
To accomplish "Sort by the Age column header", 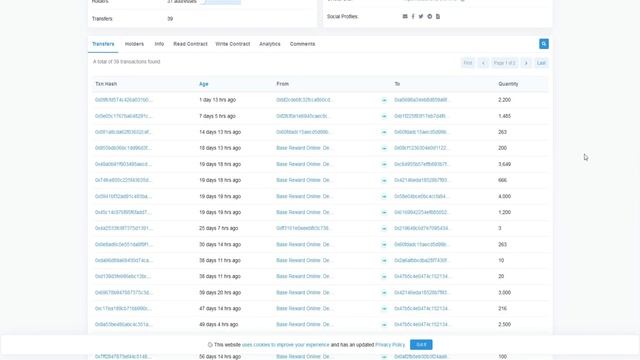I will (x=204, y=84).
